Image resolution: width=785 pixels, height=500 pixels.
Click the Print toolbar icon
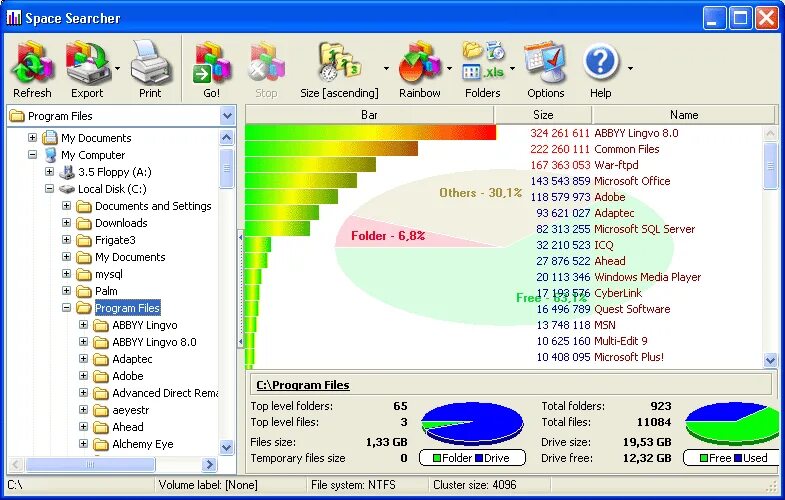[x=150, y=63]
